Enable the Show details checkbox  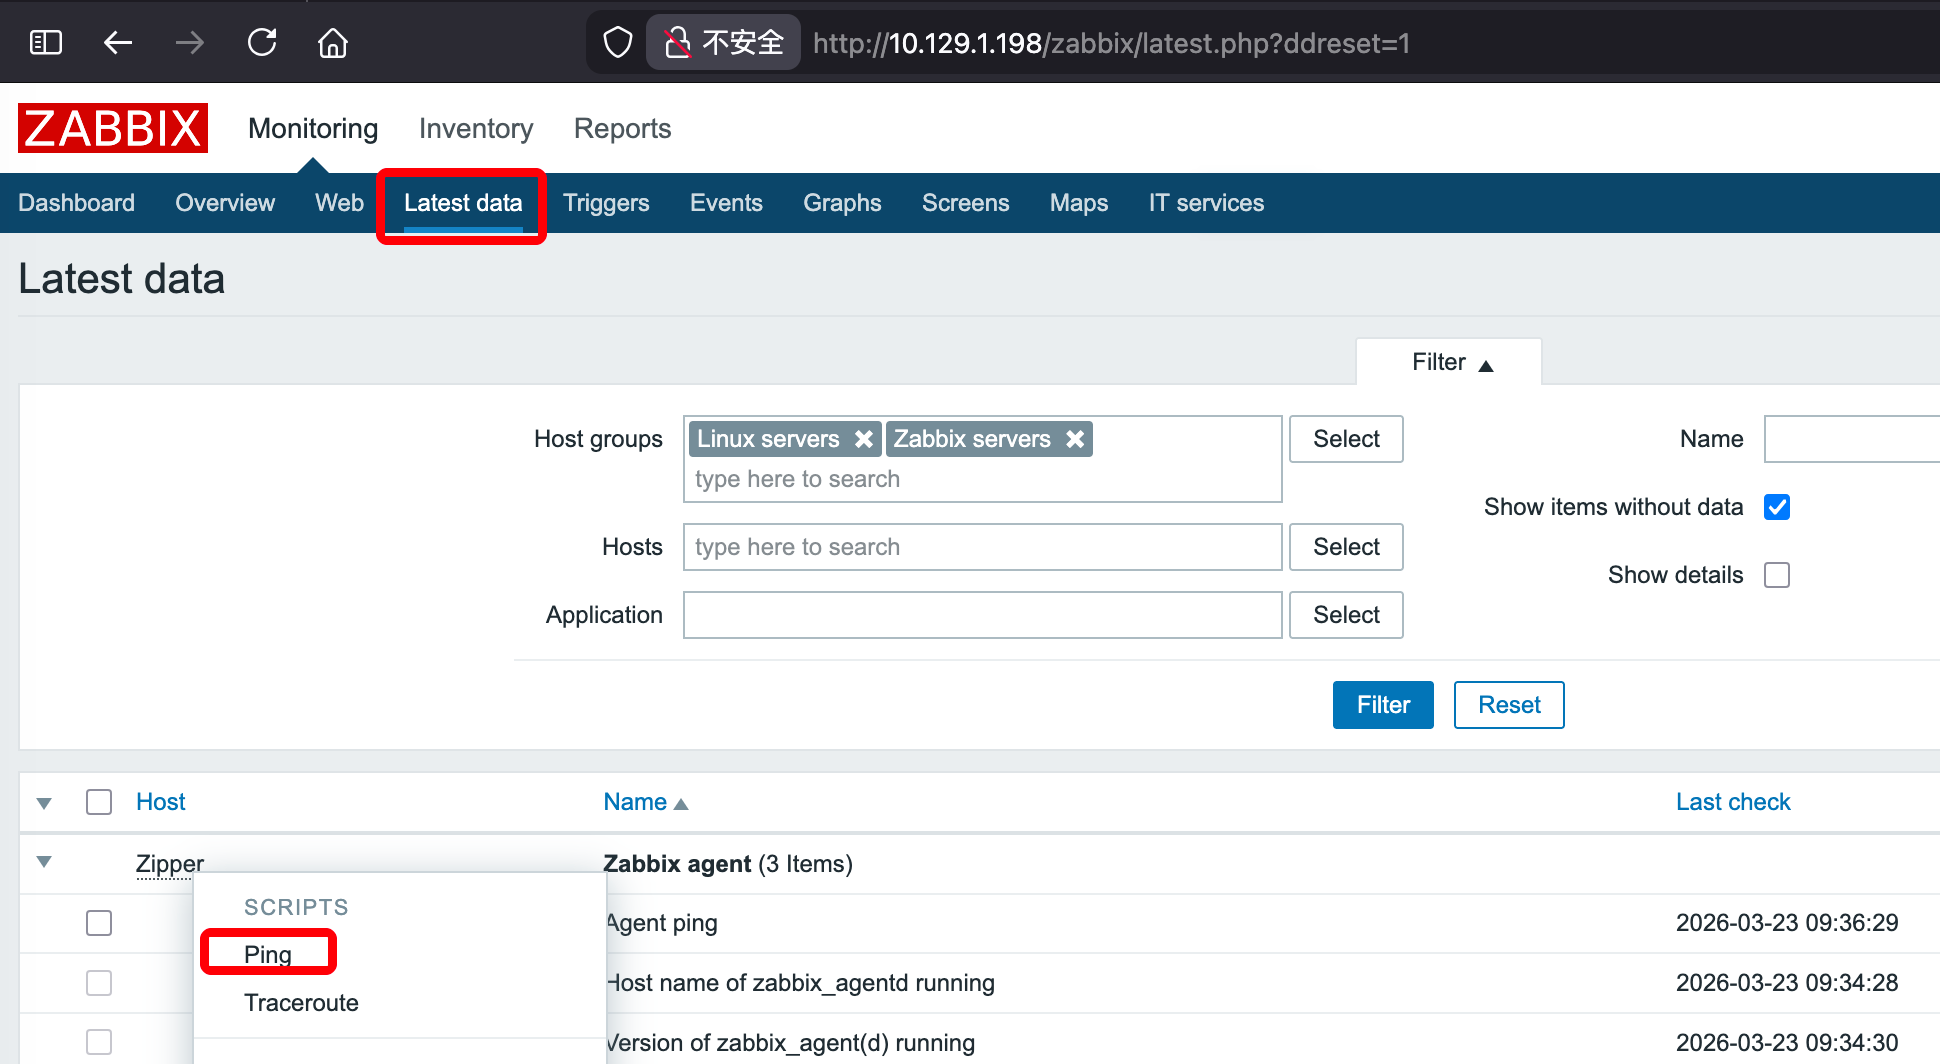(1777, 575)
